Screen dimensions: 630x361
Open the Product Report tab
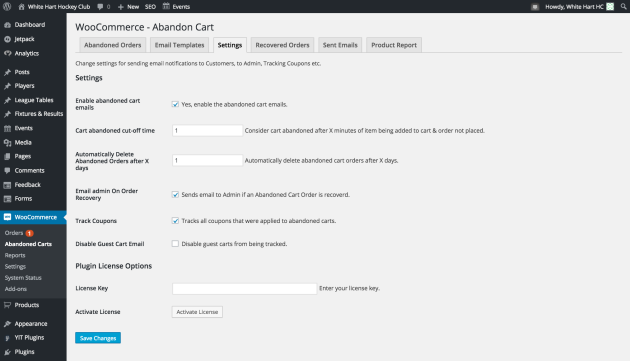pyautogui.click(x=394, y=45)
